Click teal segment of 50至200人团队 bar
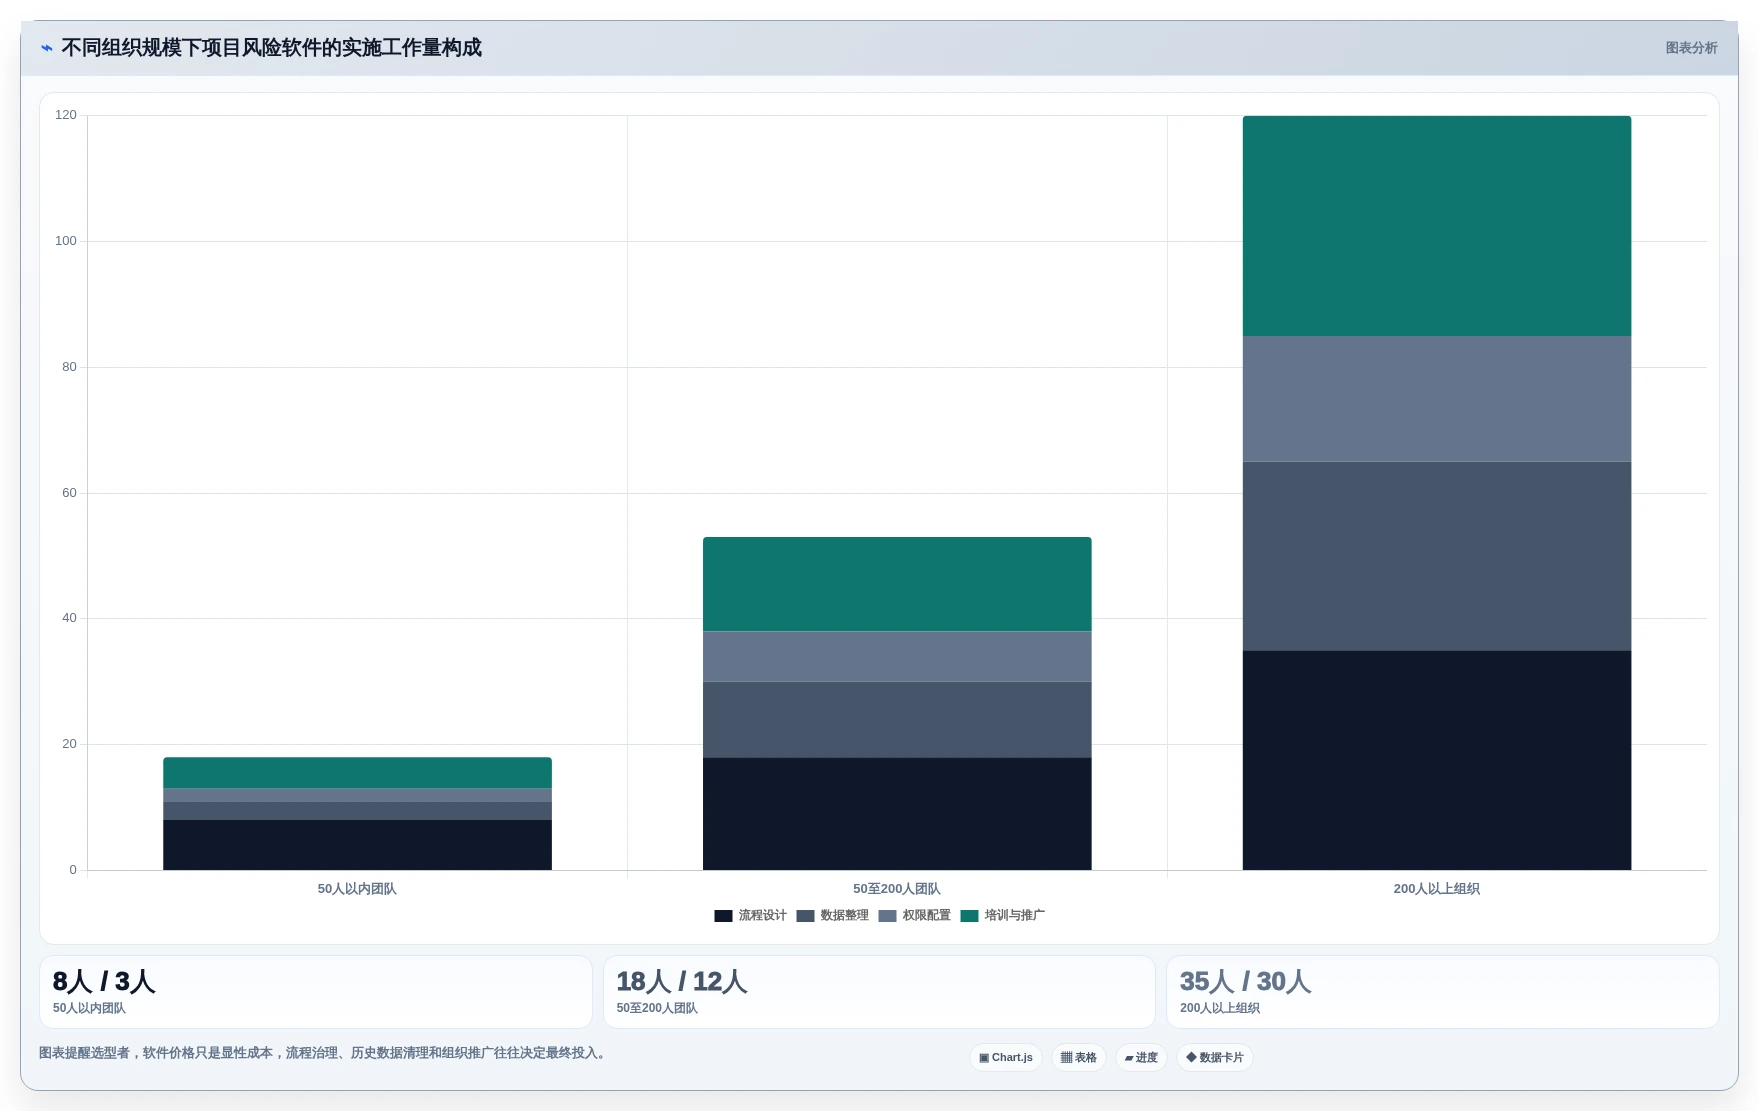 click(897, 584)
